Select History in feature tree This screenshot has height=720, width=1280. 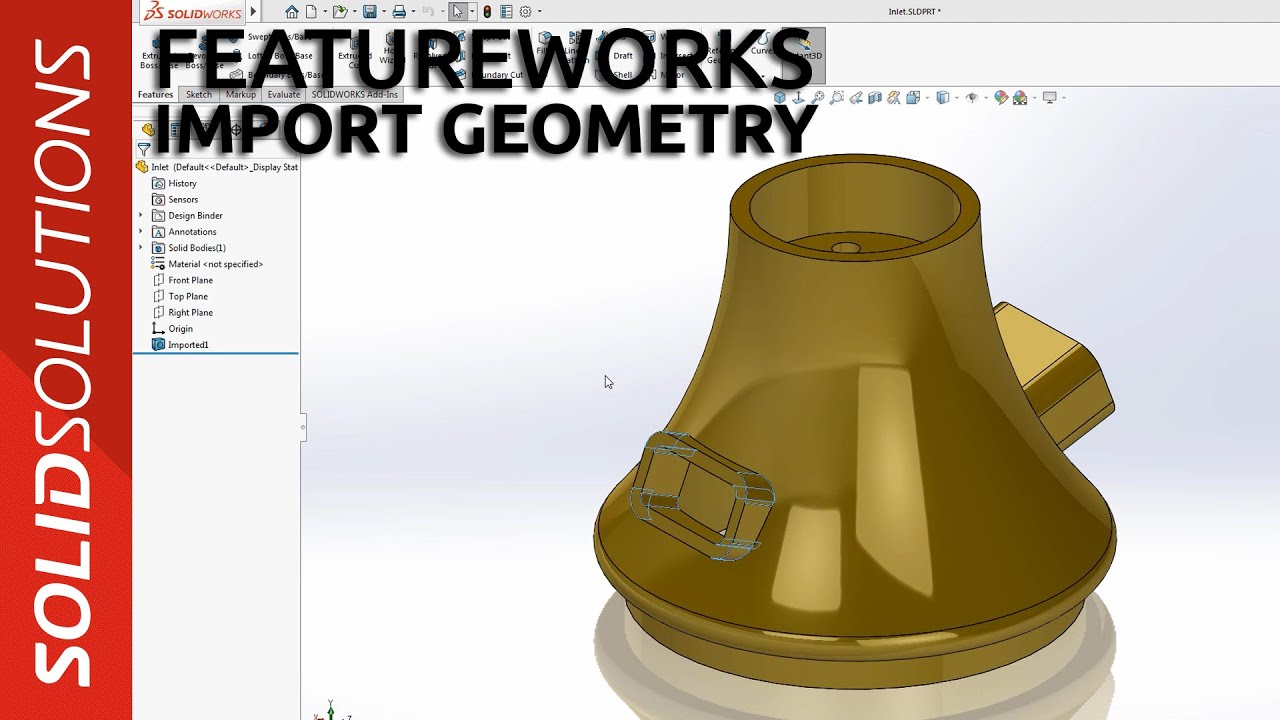pyautogui.click(x=175, y=184)
